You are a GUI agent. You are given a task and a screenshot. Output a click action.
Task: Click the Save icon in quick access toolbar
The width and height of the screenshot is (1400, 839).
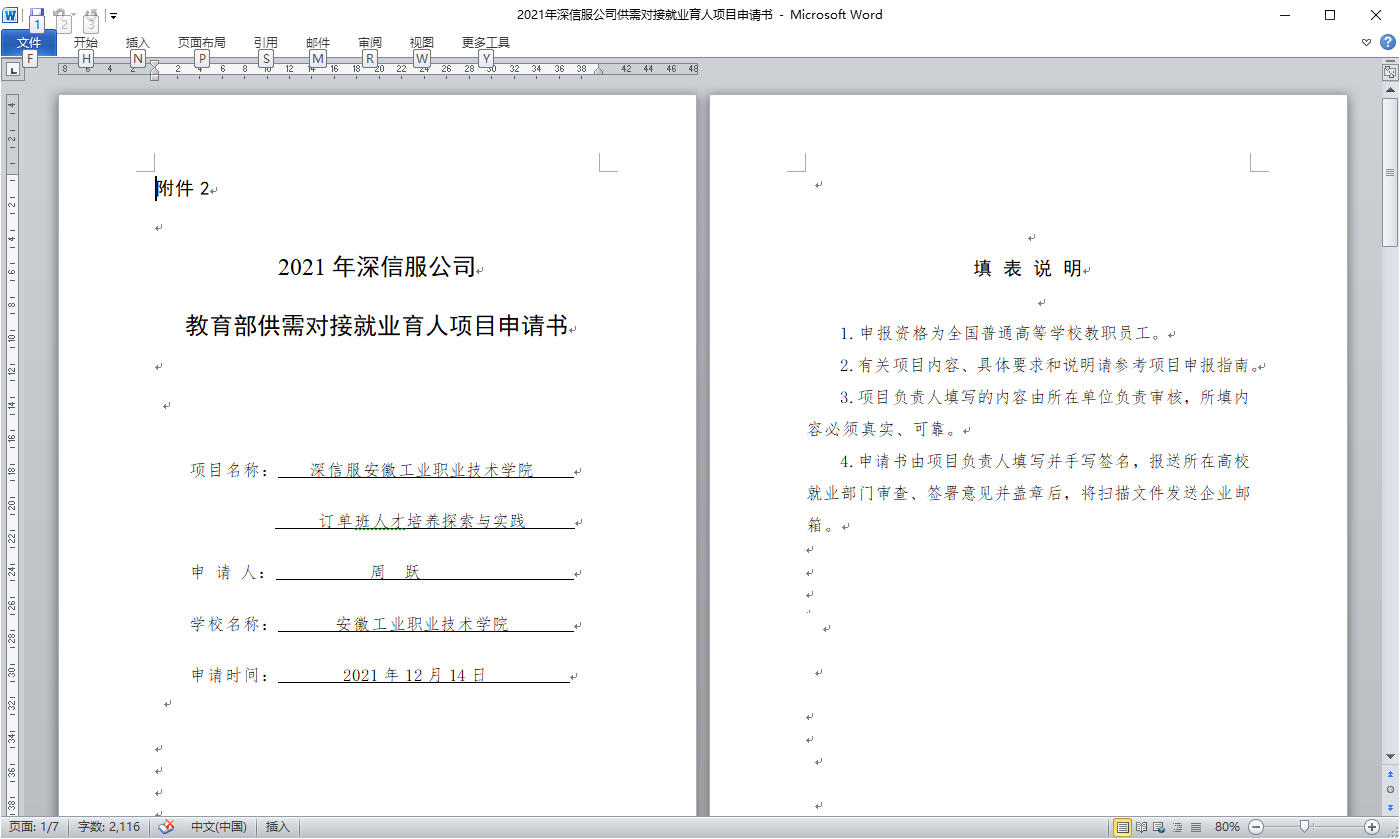click(x=37, y=15)
